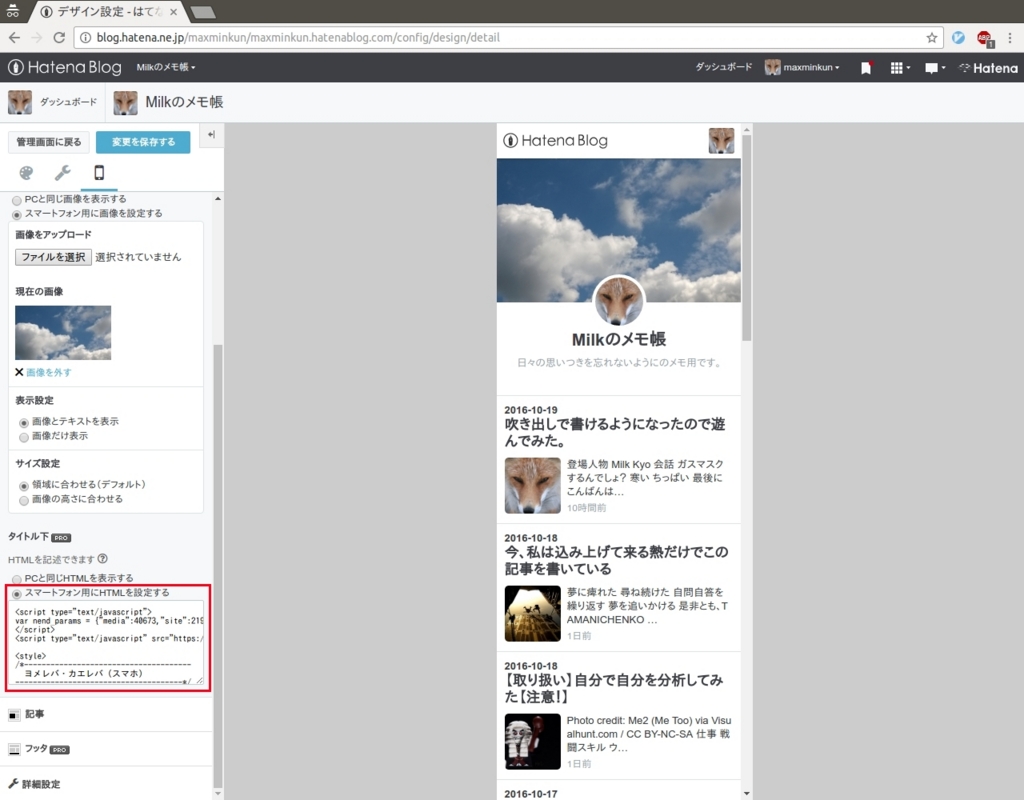The width and height of the screenshot is (1024, 800).
Task: Expand the 詳細設定 section
Action: click(x=106, y=784)
